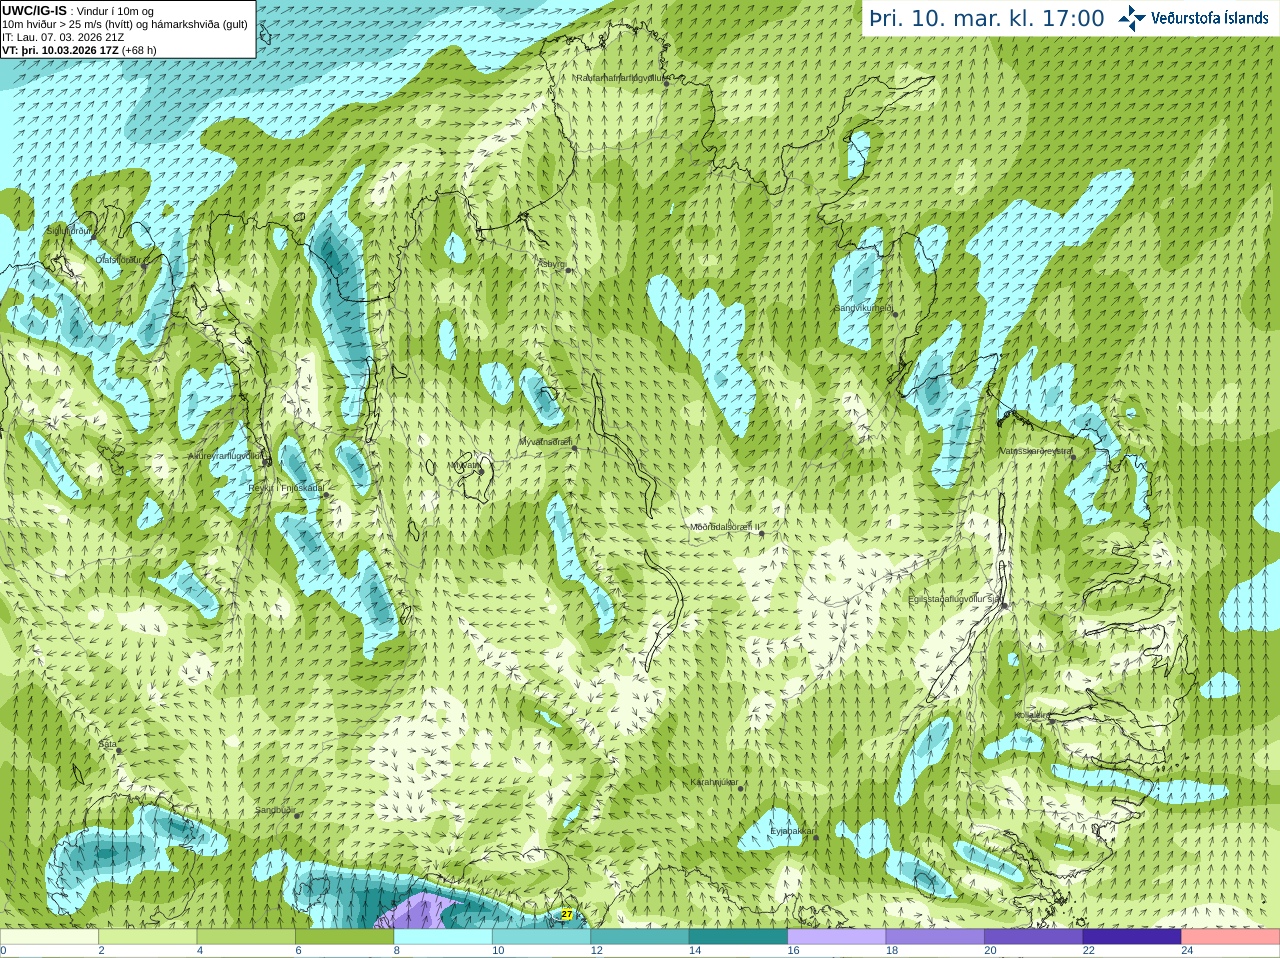Click the 'IT: Lau. 07. 03. 2026 21Z' line
The height and width of the screenshot is (958, 1280).
(x=63, y=37)
